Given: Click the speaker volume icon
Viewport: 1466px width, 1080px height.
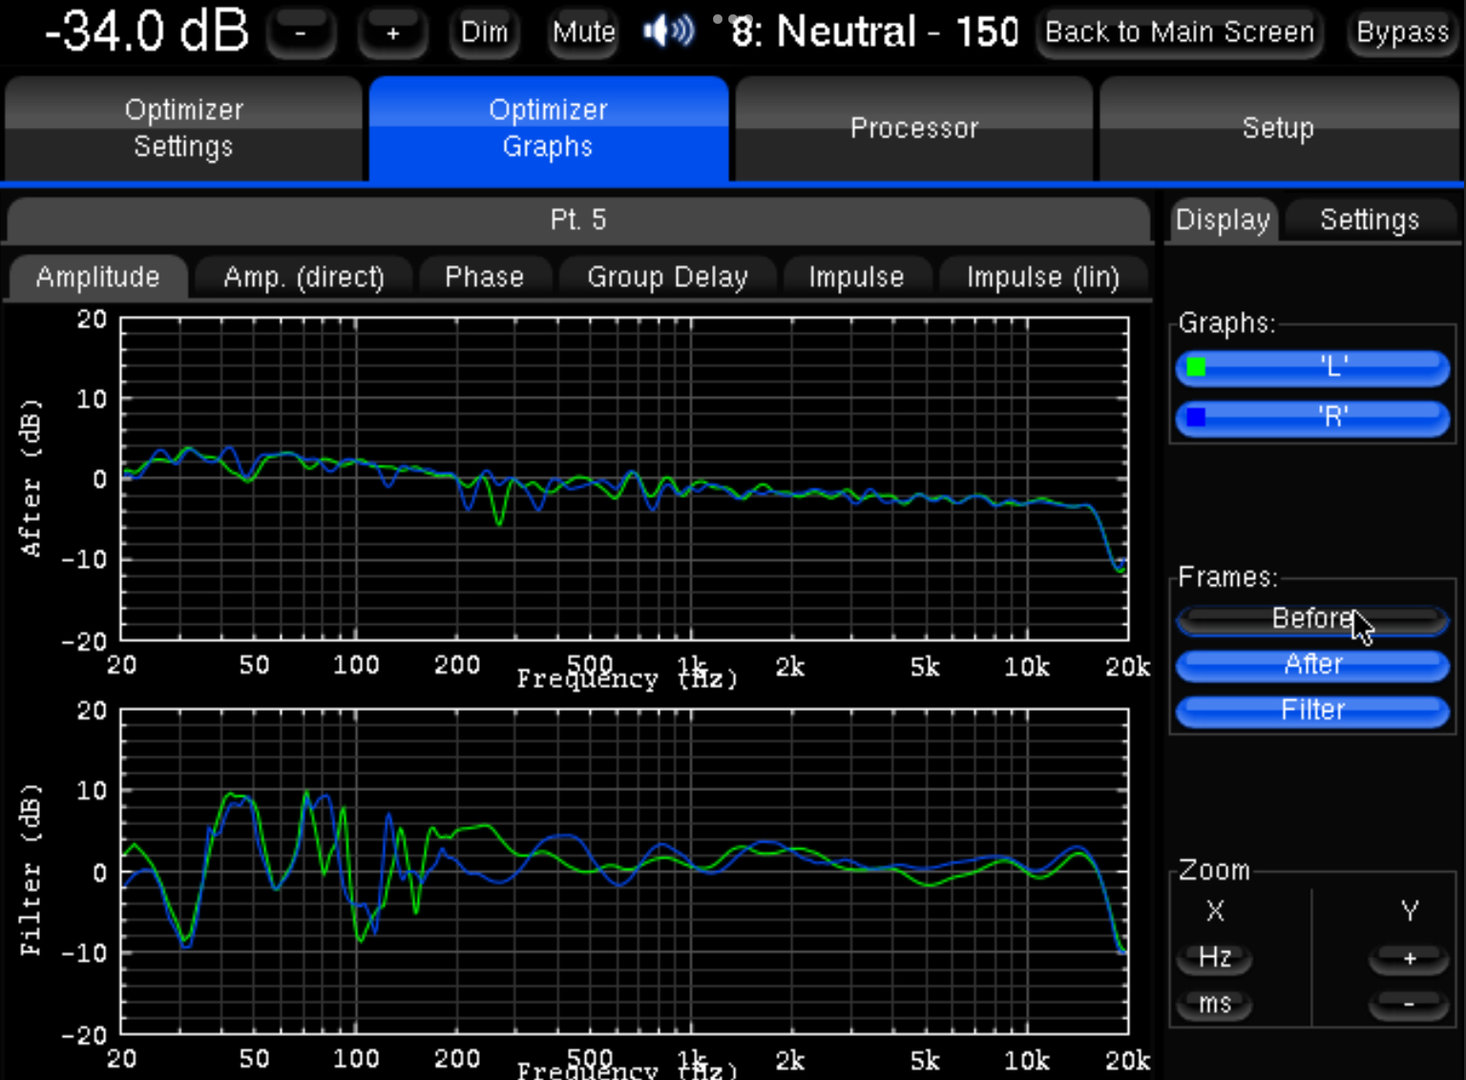Looking at the screenshot, I should click(668, 32).
